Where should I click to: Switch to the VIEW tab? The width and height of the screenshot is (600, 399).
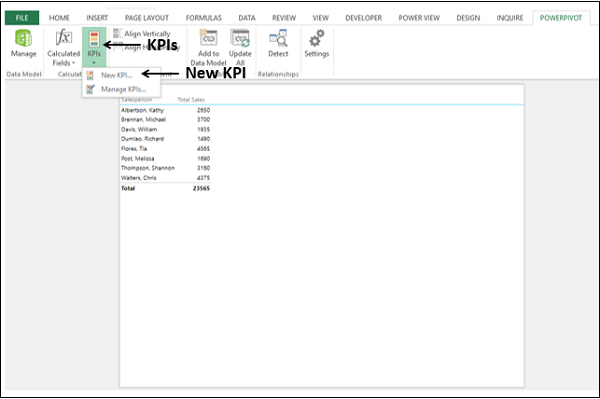pyautogui.click(x=321, y=18)
